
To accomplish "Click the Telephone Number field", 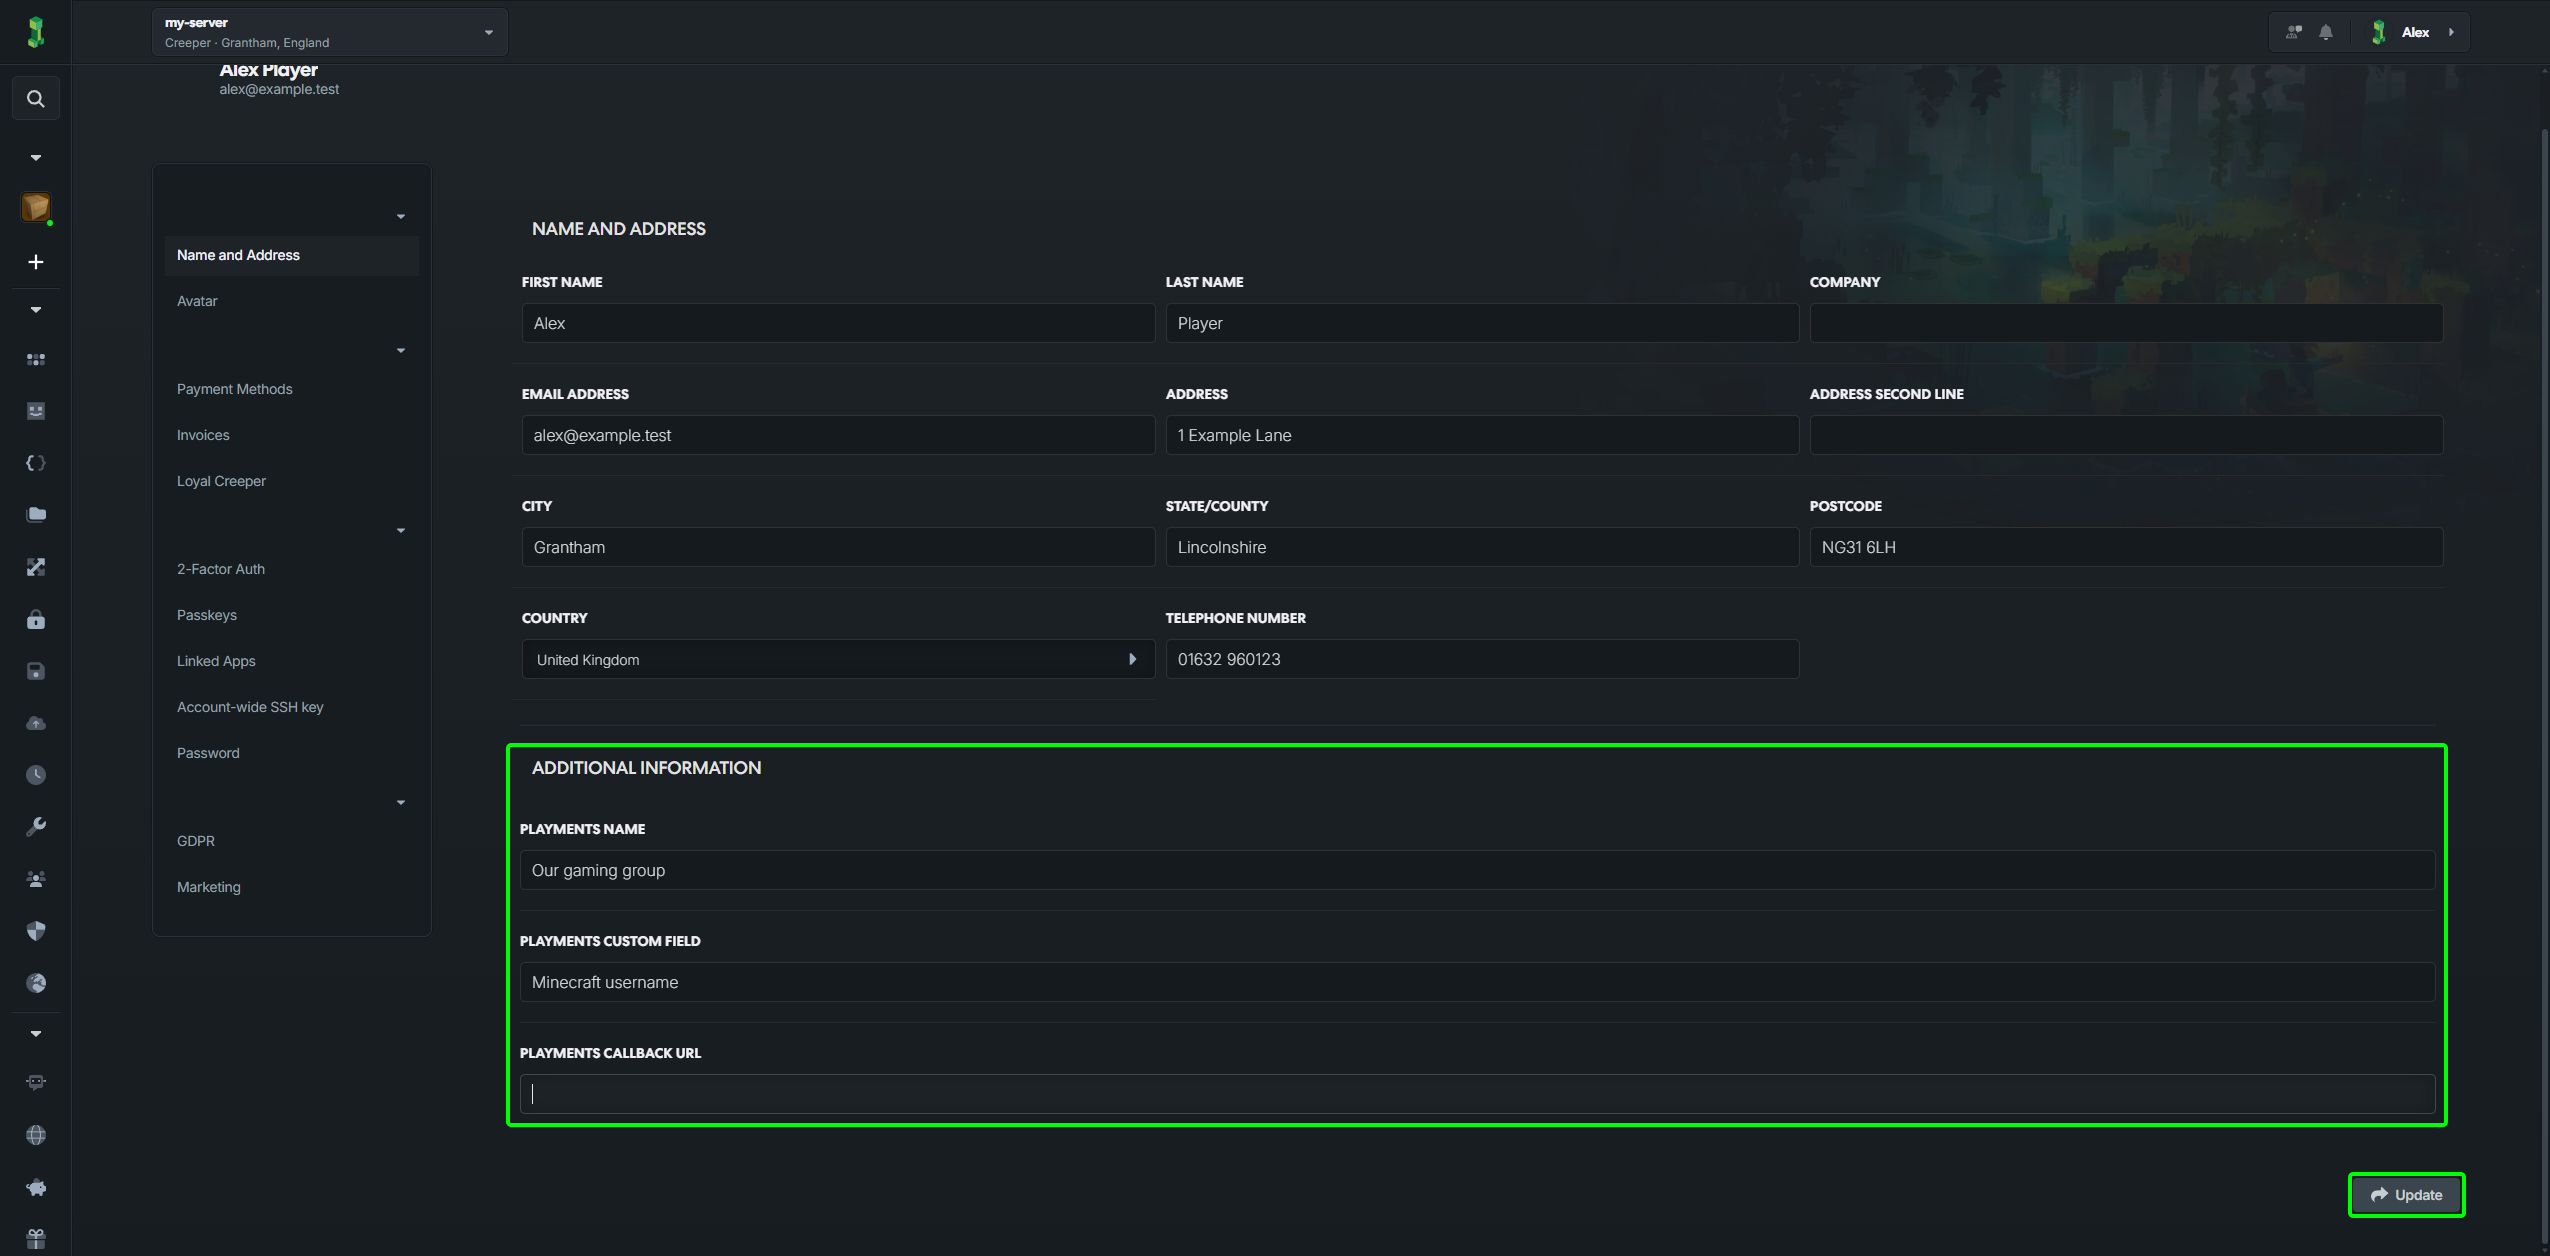I will pos(1482,659).
